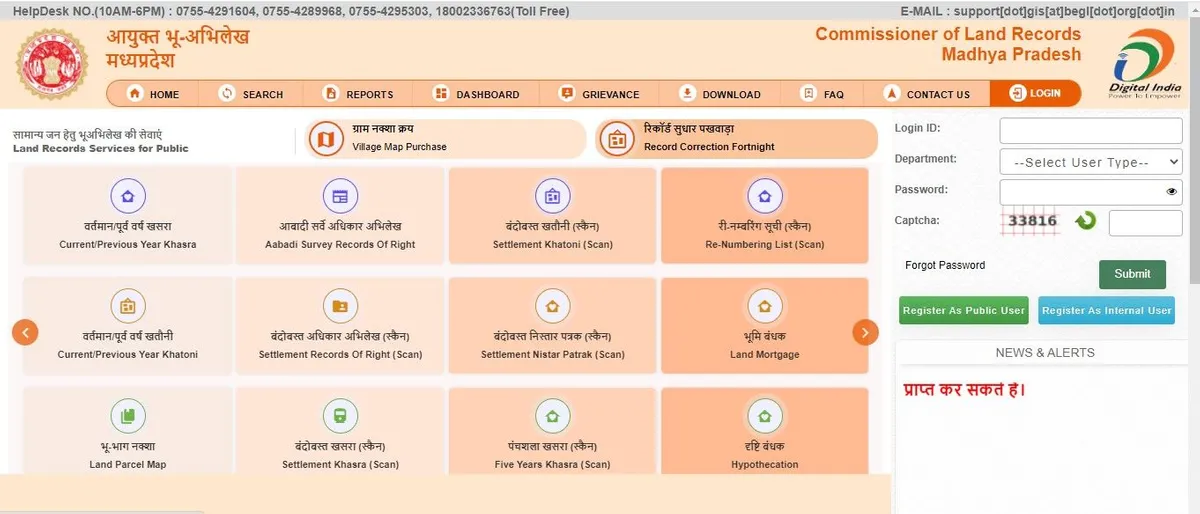Open Record Correction Fortnight icon
Screen dimensions: 1200x514
pos(616,140)
